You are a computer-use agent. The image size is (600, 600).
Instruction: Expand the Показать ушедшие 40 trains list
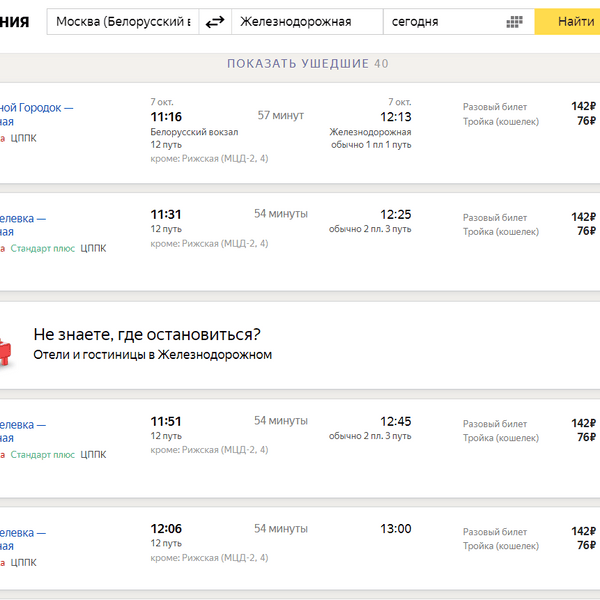click(x=307, y=64)
